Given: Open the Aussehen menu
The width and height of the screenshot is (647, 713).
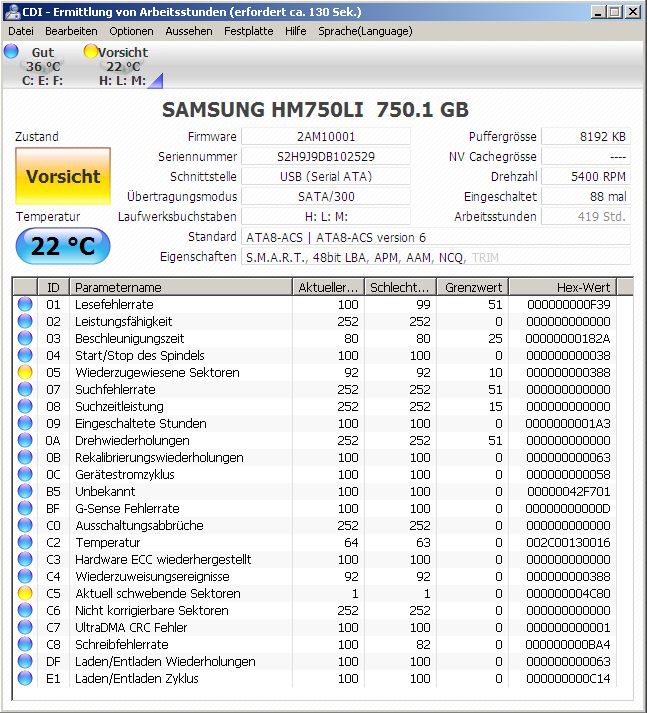Looking at the screenshot, I should tap(189, 31).
